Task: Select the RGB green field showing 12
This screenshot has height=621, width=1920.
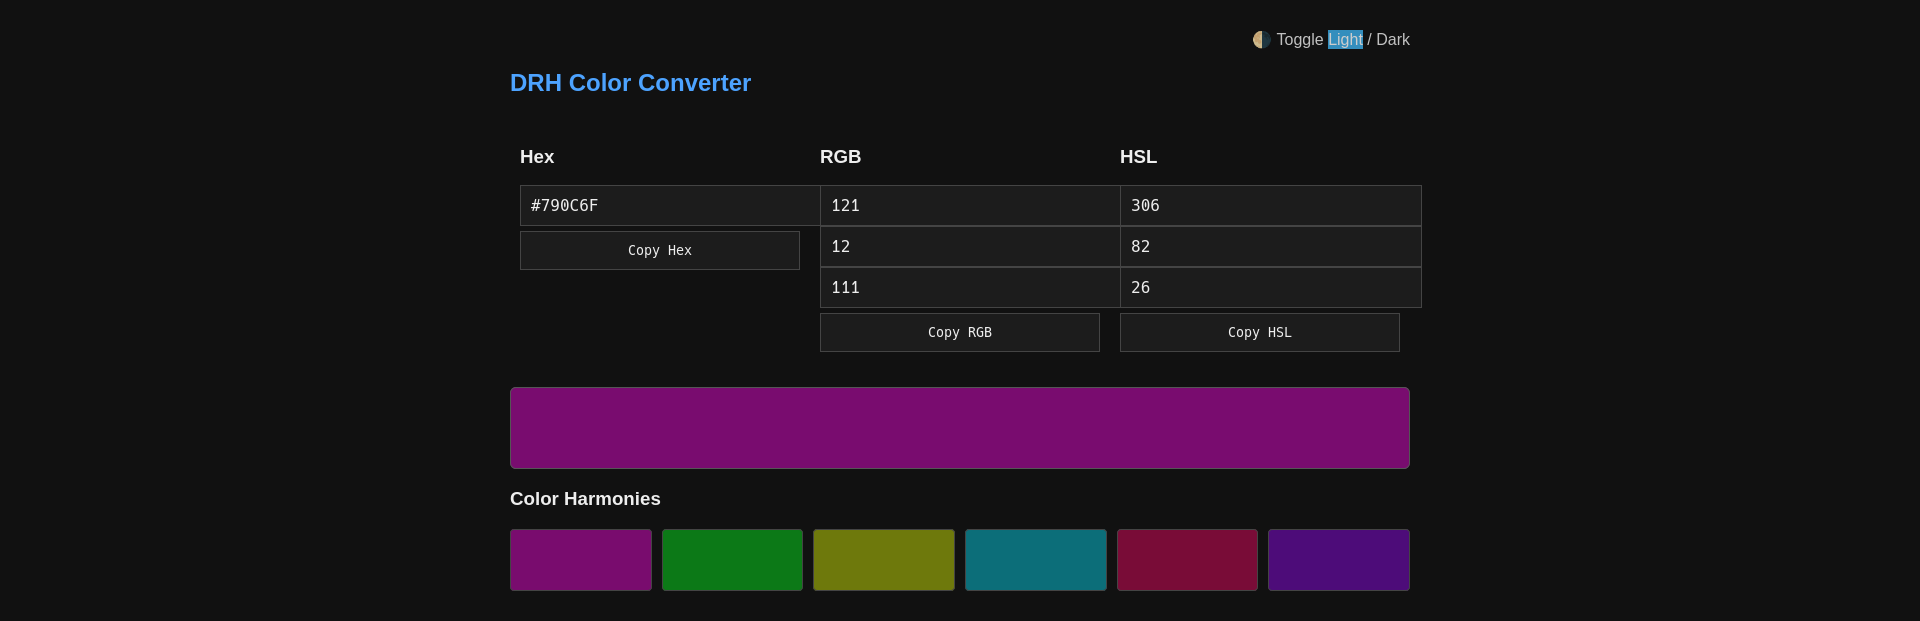Action: [969, 247]
